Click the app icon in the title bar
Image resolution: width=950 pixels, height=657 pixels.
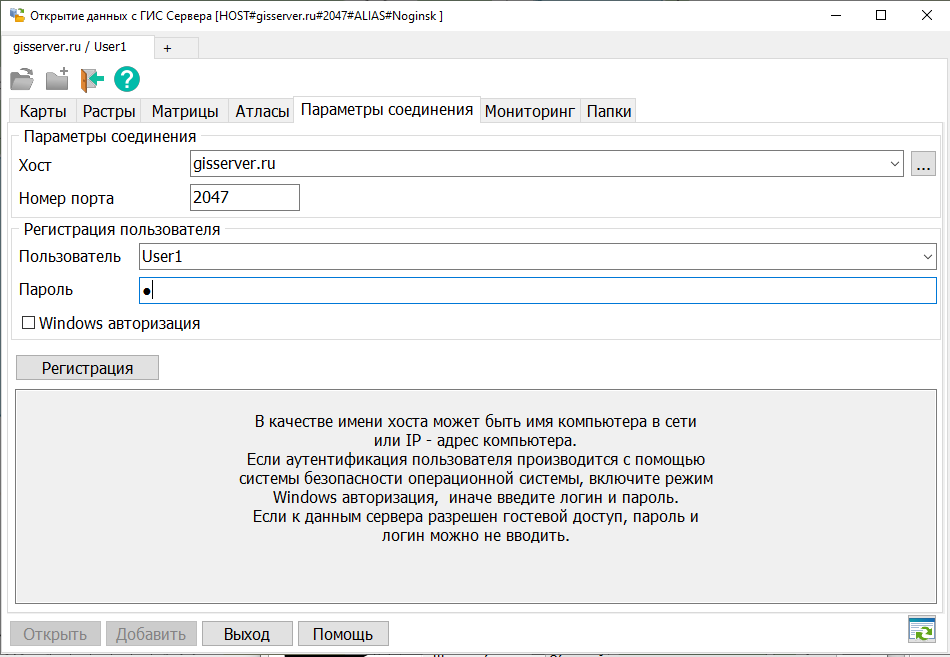click(x=16, y=15)
